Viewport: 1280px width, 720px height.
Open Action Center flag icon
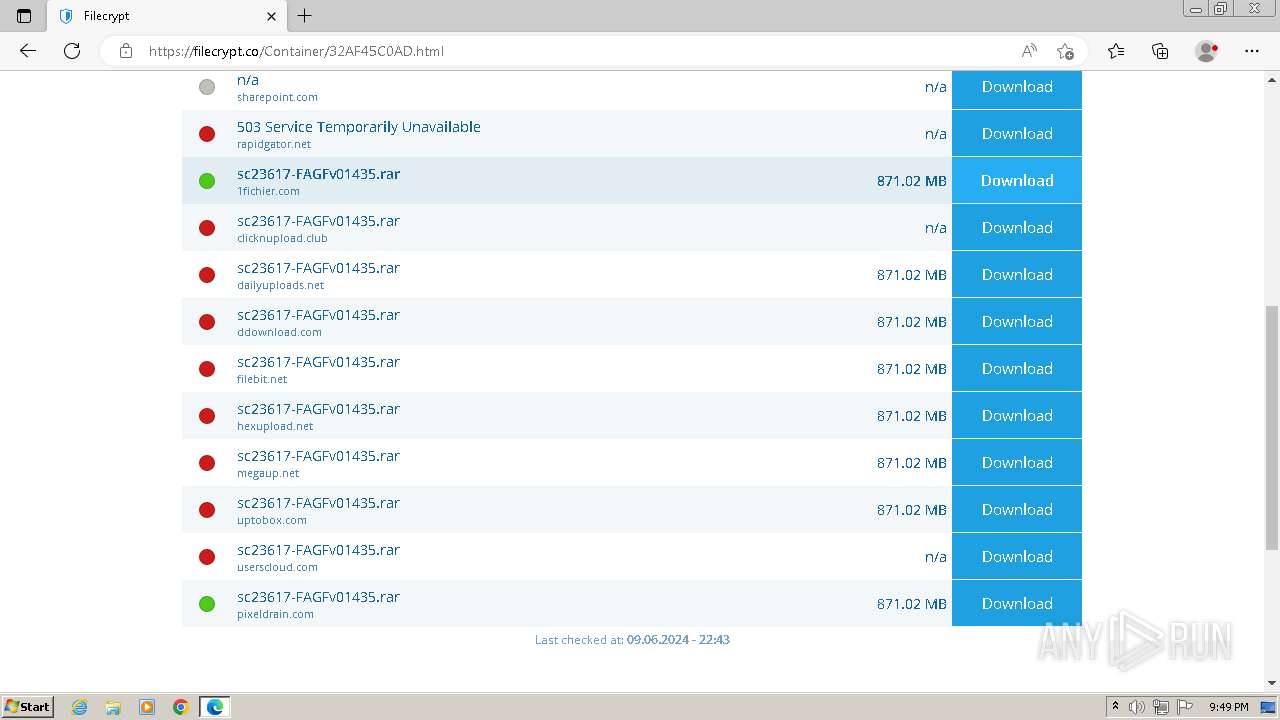click(x=1185, y=707)
